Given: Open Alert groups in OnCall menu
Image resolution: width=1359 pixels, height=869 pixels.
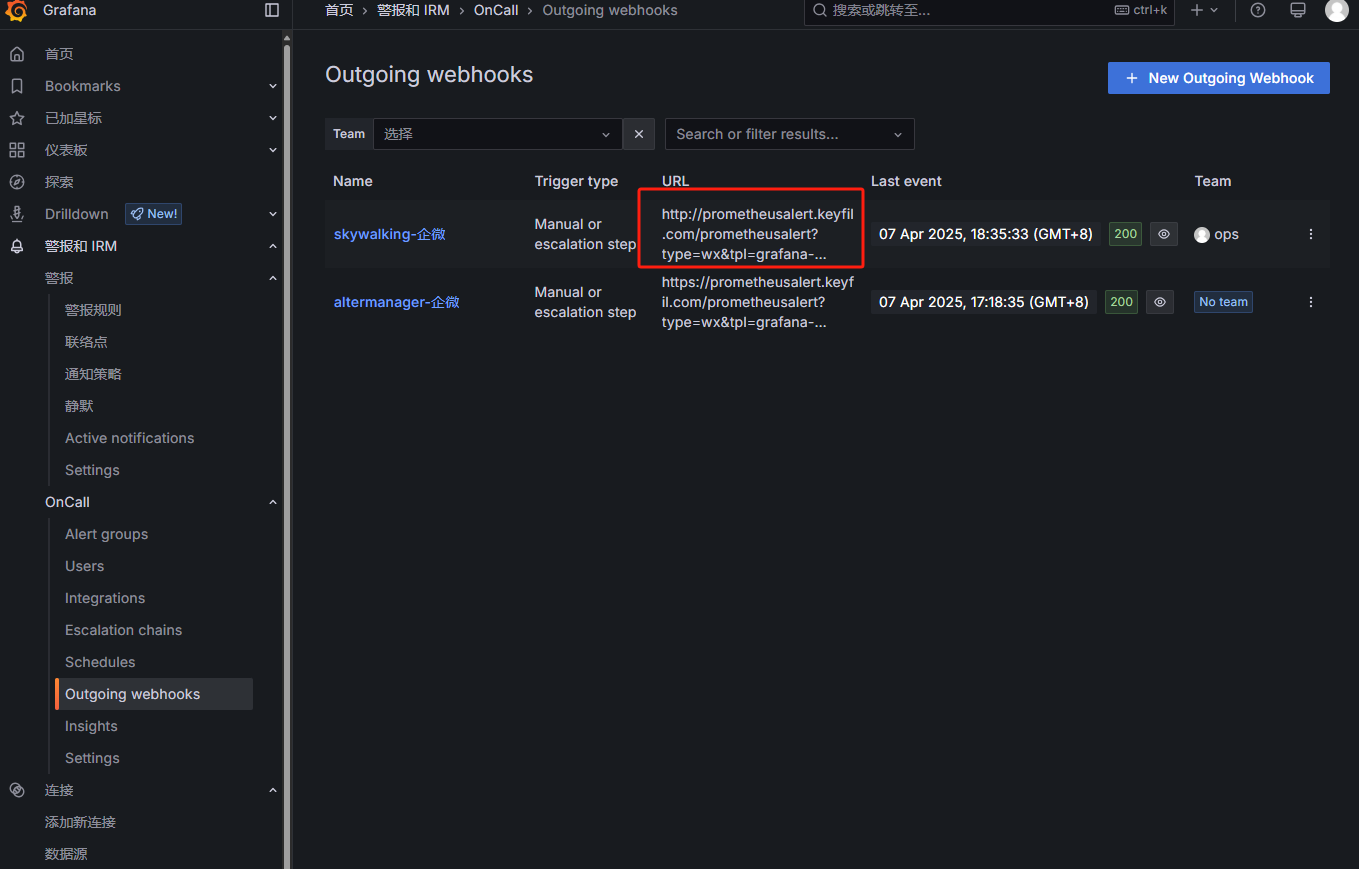Looking at the screenshot, I should (x=106, y=534).
